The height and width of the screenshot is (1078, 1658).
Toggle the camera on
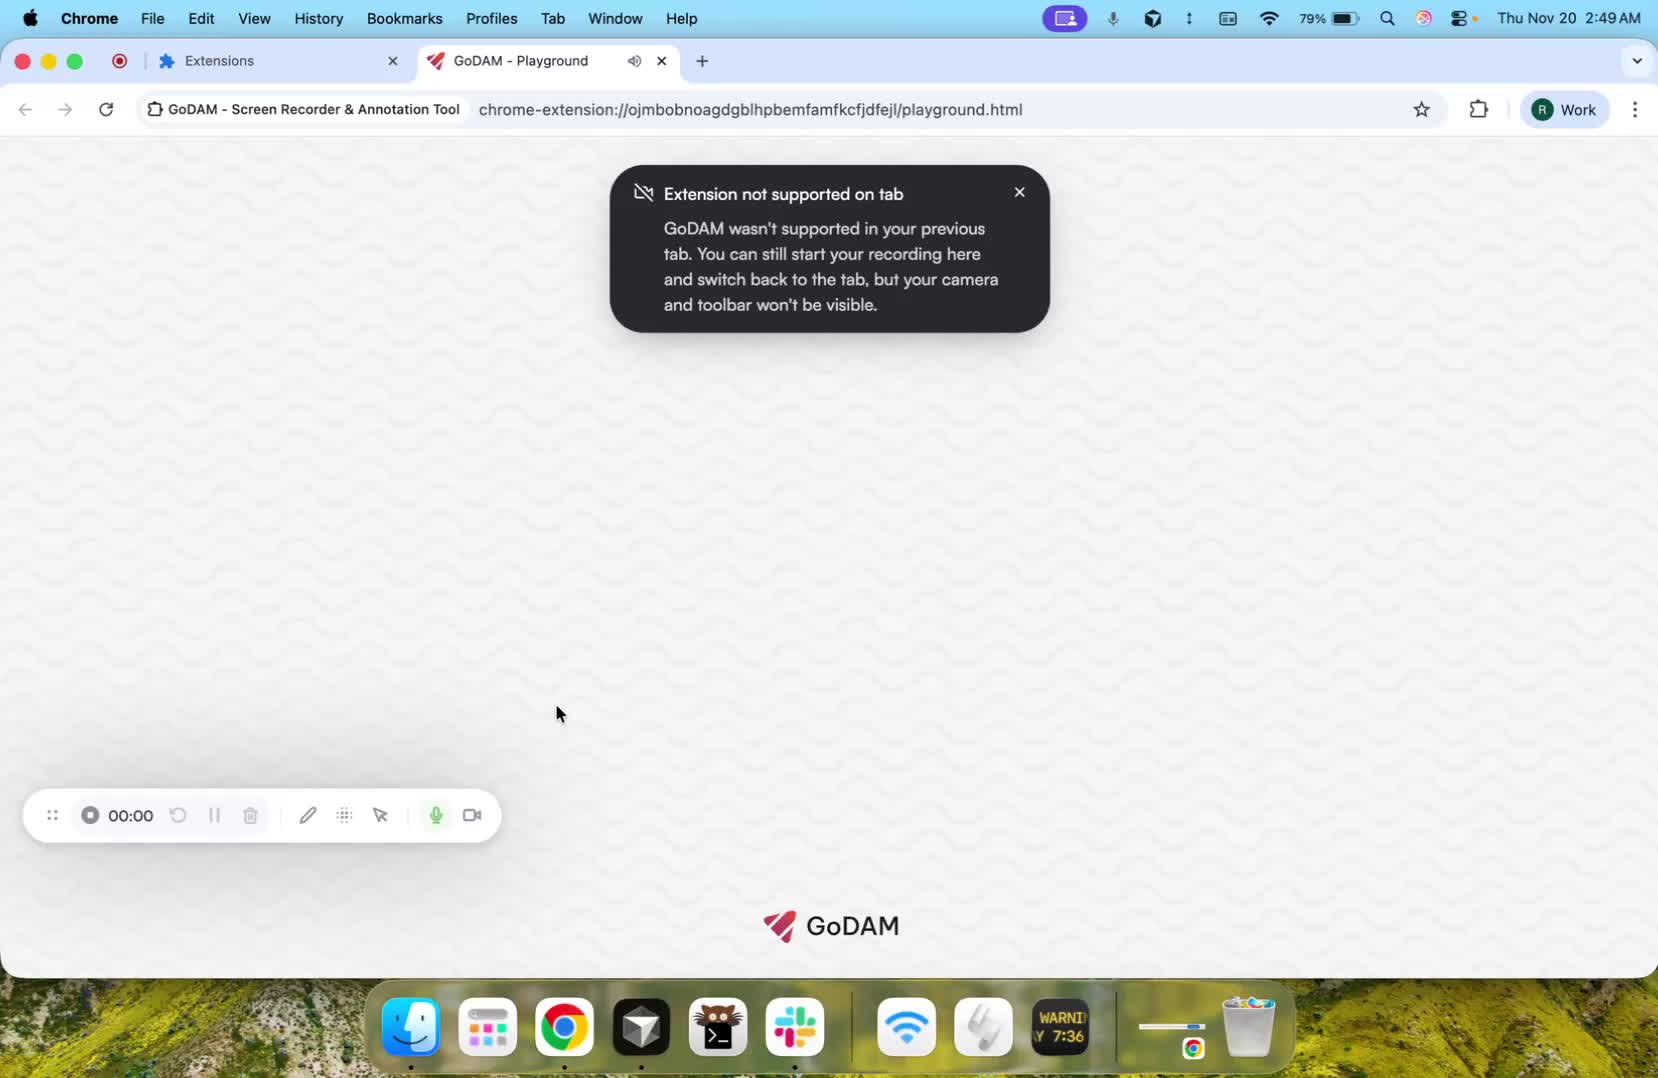click(x=472, y=815)
